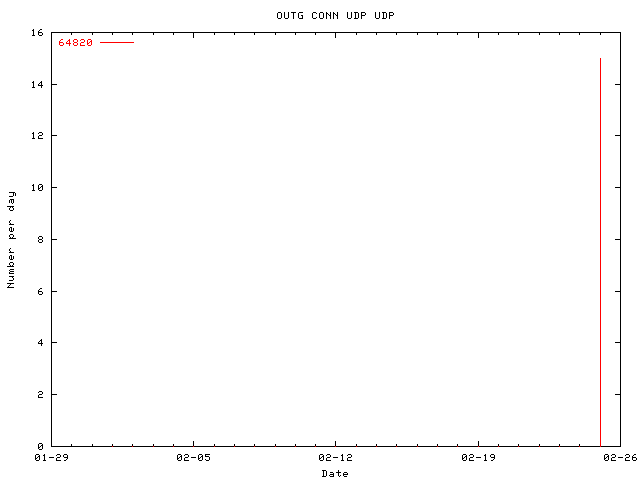
Task: Click the y-axis value 6
Action: click(40, 291)
